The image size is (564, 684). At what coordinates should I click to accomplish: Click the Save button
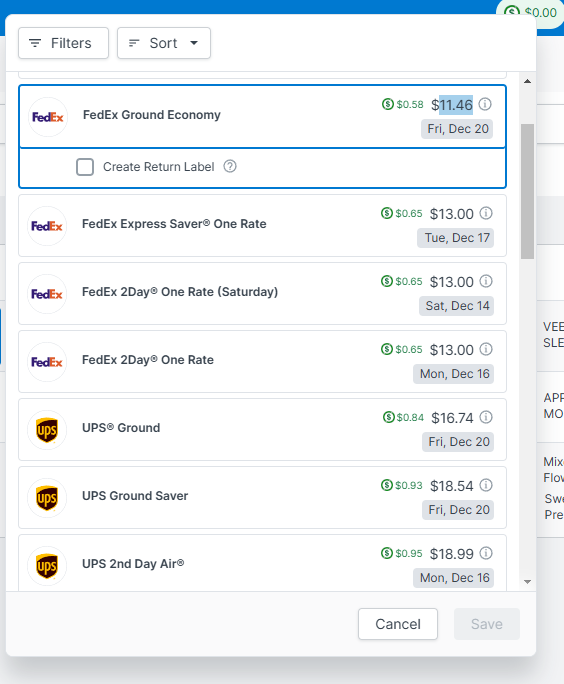pos(487,624)
